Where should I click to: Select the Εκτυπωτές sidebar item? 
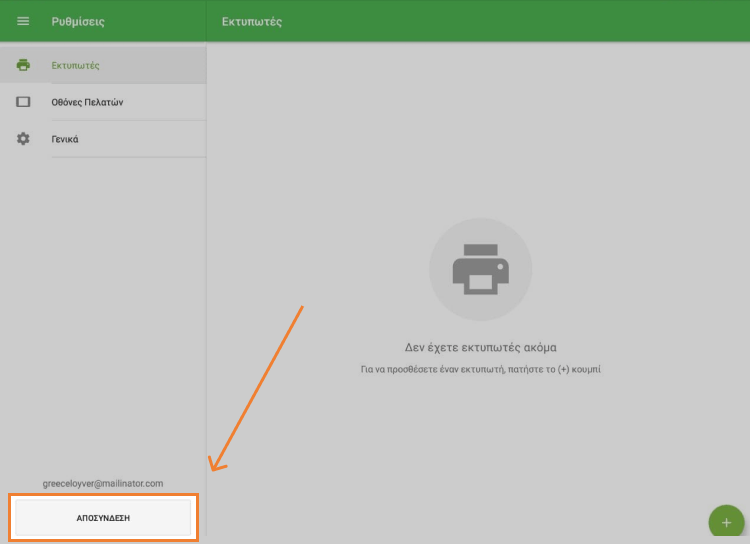click(x=76, y=65)
